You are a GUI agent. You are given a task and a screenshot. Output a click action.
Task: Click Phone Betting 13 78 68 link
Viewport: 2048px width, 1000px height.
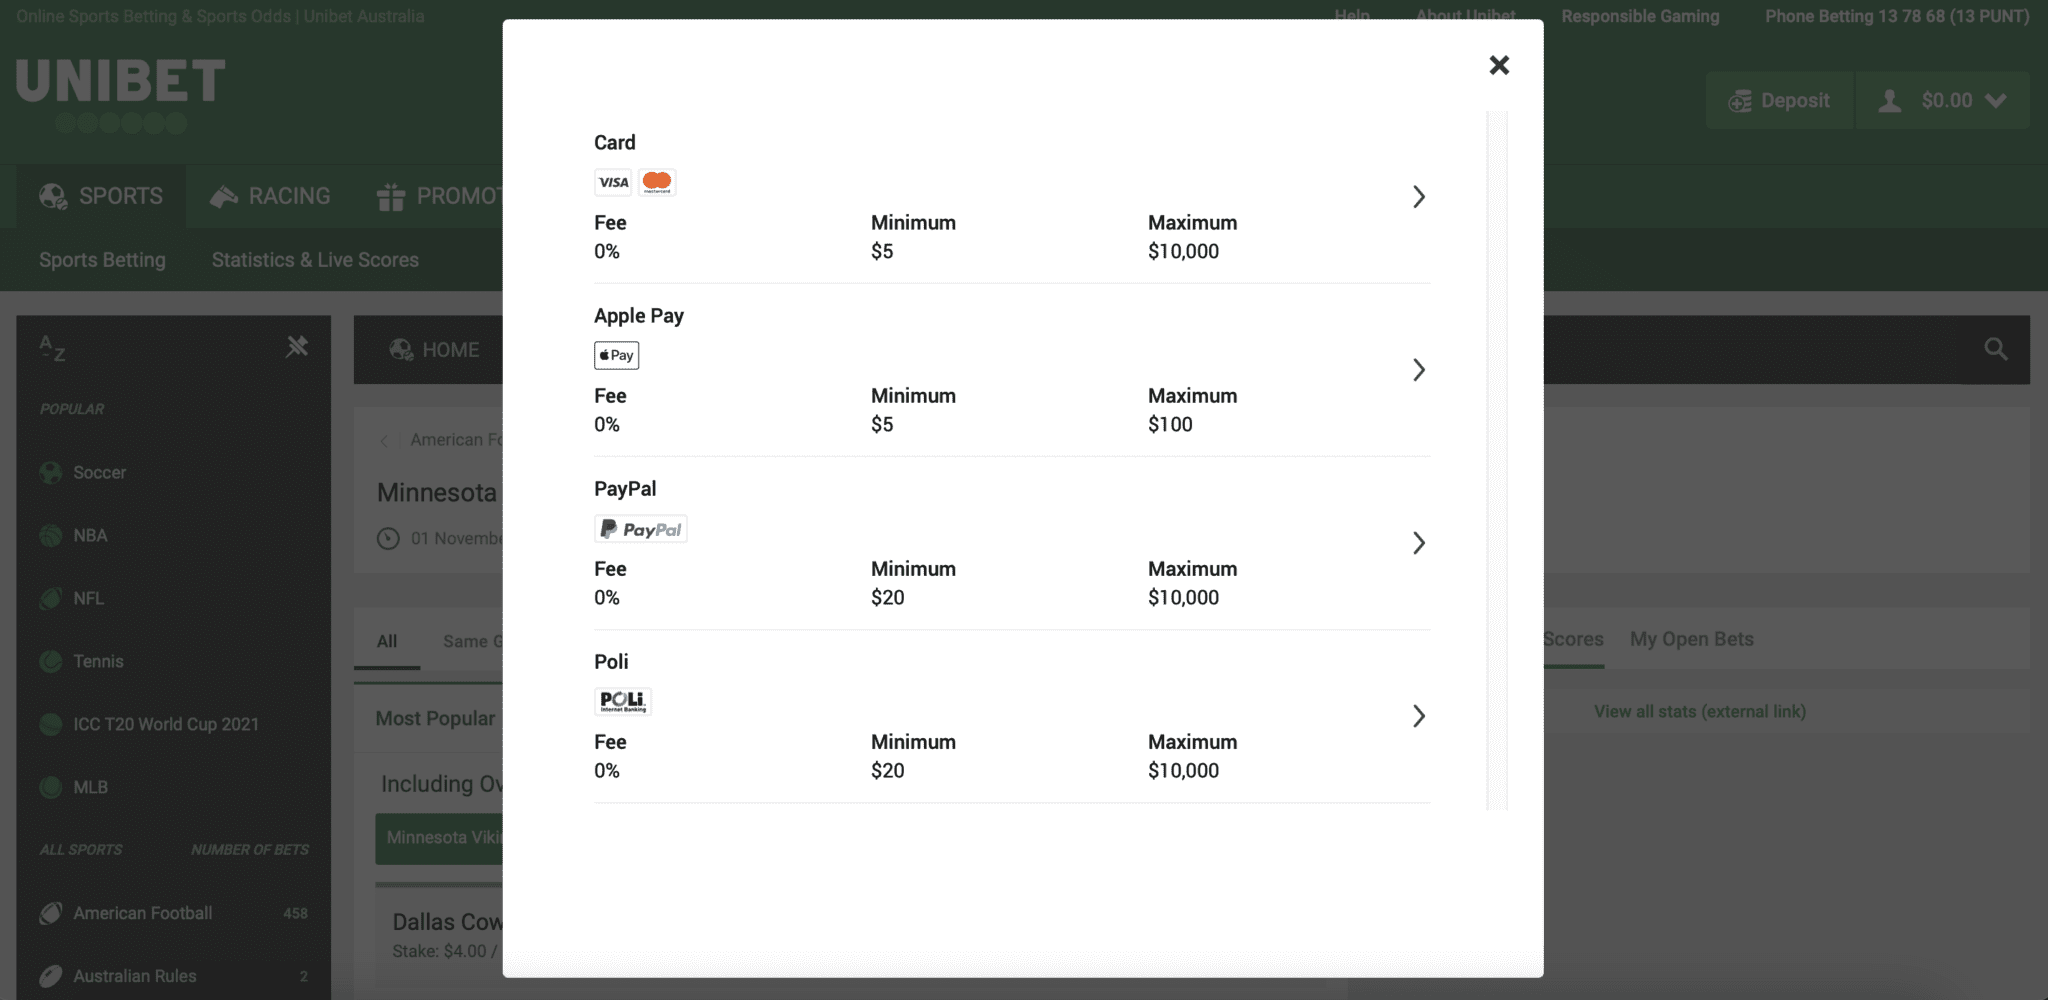click(1897, 16)
